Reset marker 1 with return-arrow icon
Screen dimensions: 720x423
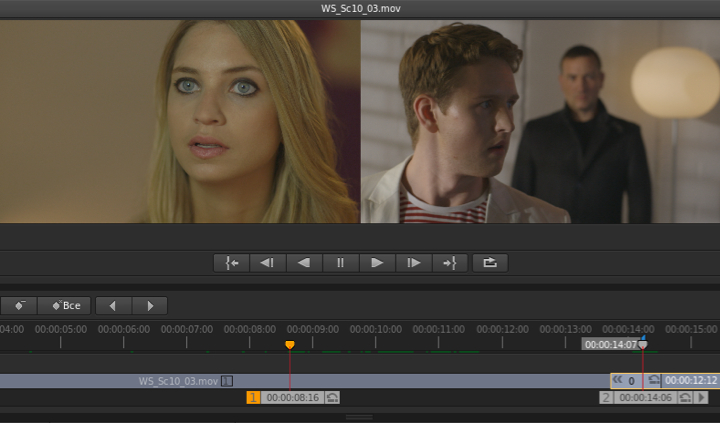pos(332,397)
